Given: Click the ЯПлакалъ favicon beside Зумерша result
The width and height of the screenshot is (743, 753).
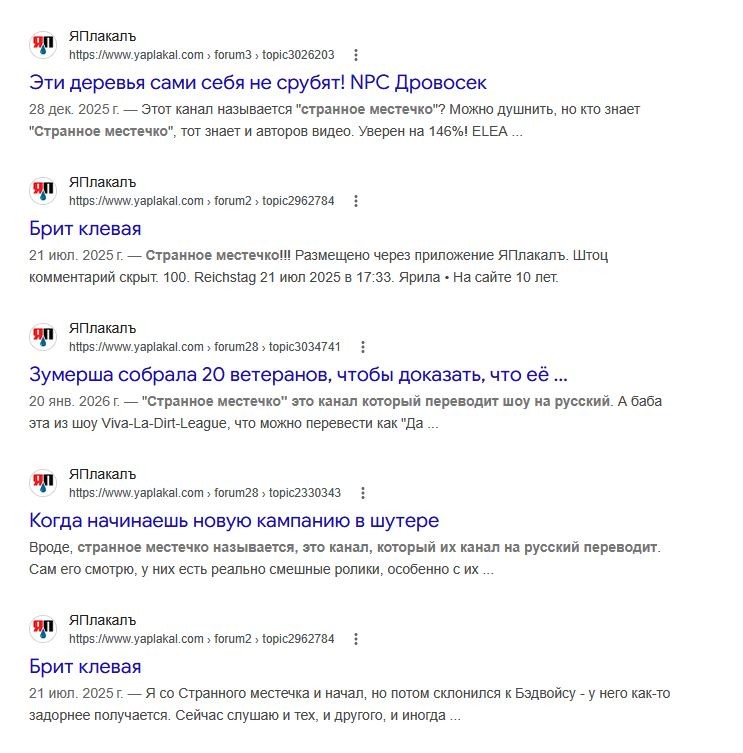Looking at the screenshot, I should (43, 337).
